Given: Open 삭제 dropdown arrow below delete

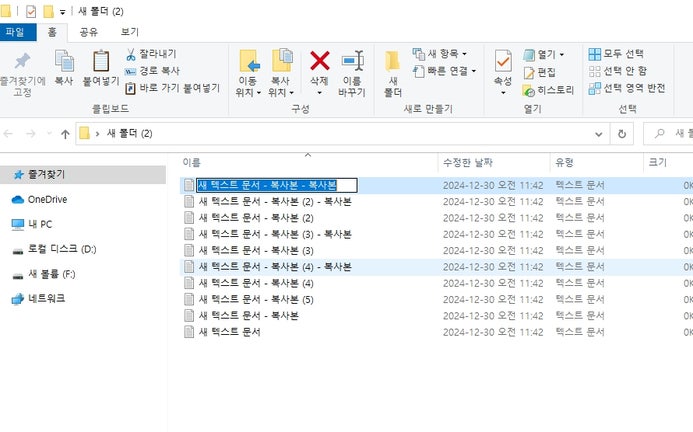Looking at the screenshot, I should pyautogui.click(x=319, y=93).
